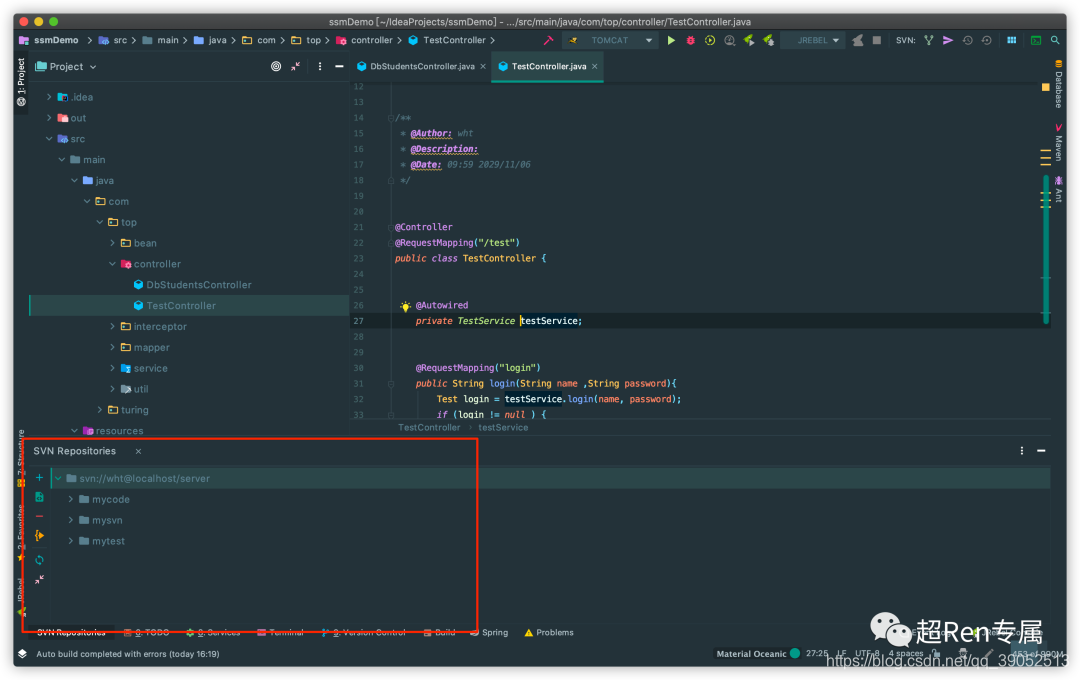Open the Maven side tab
Viewport: 1080px width, 680px height.
1058,142
